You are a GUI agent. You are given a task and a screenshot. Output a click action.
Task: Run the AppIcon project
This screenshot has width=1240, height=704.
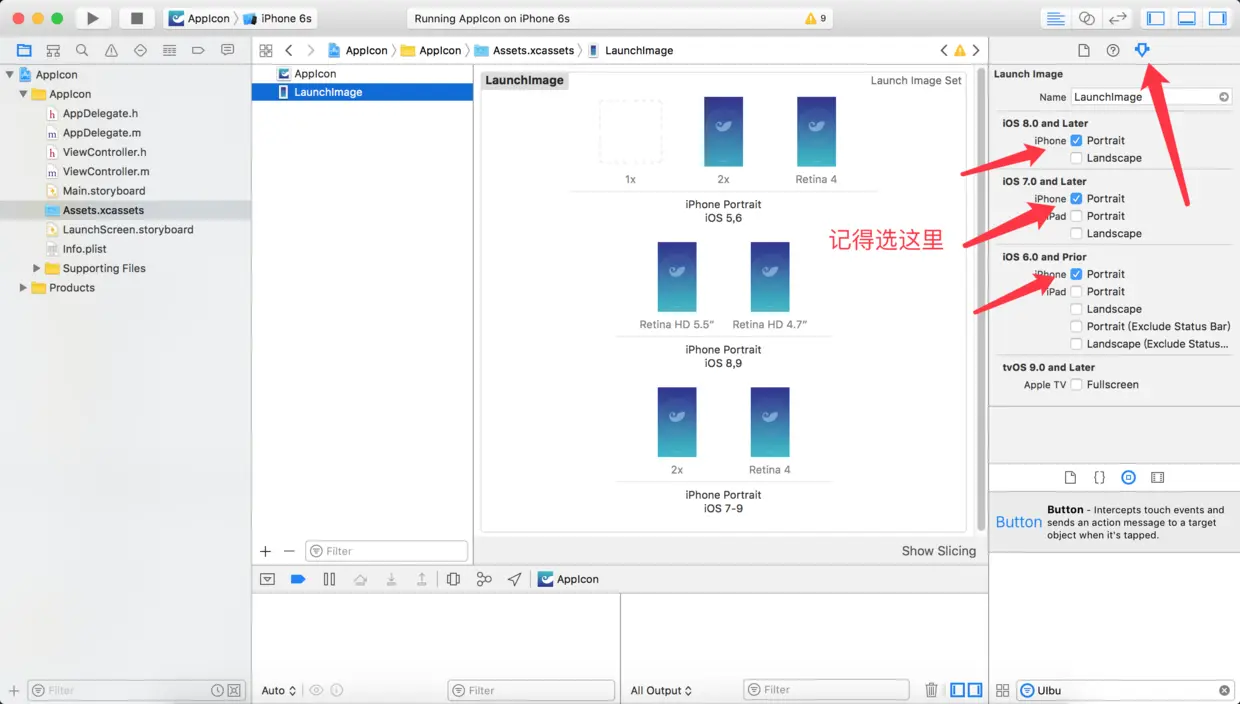click(91, 17)
